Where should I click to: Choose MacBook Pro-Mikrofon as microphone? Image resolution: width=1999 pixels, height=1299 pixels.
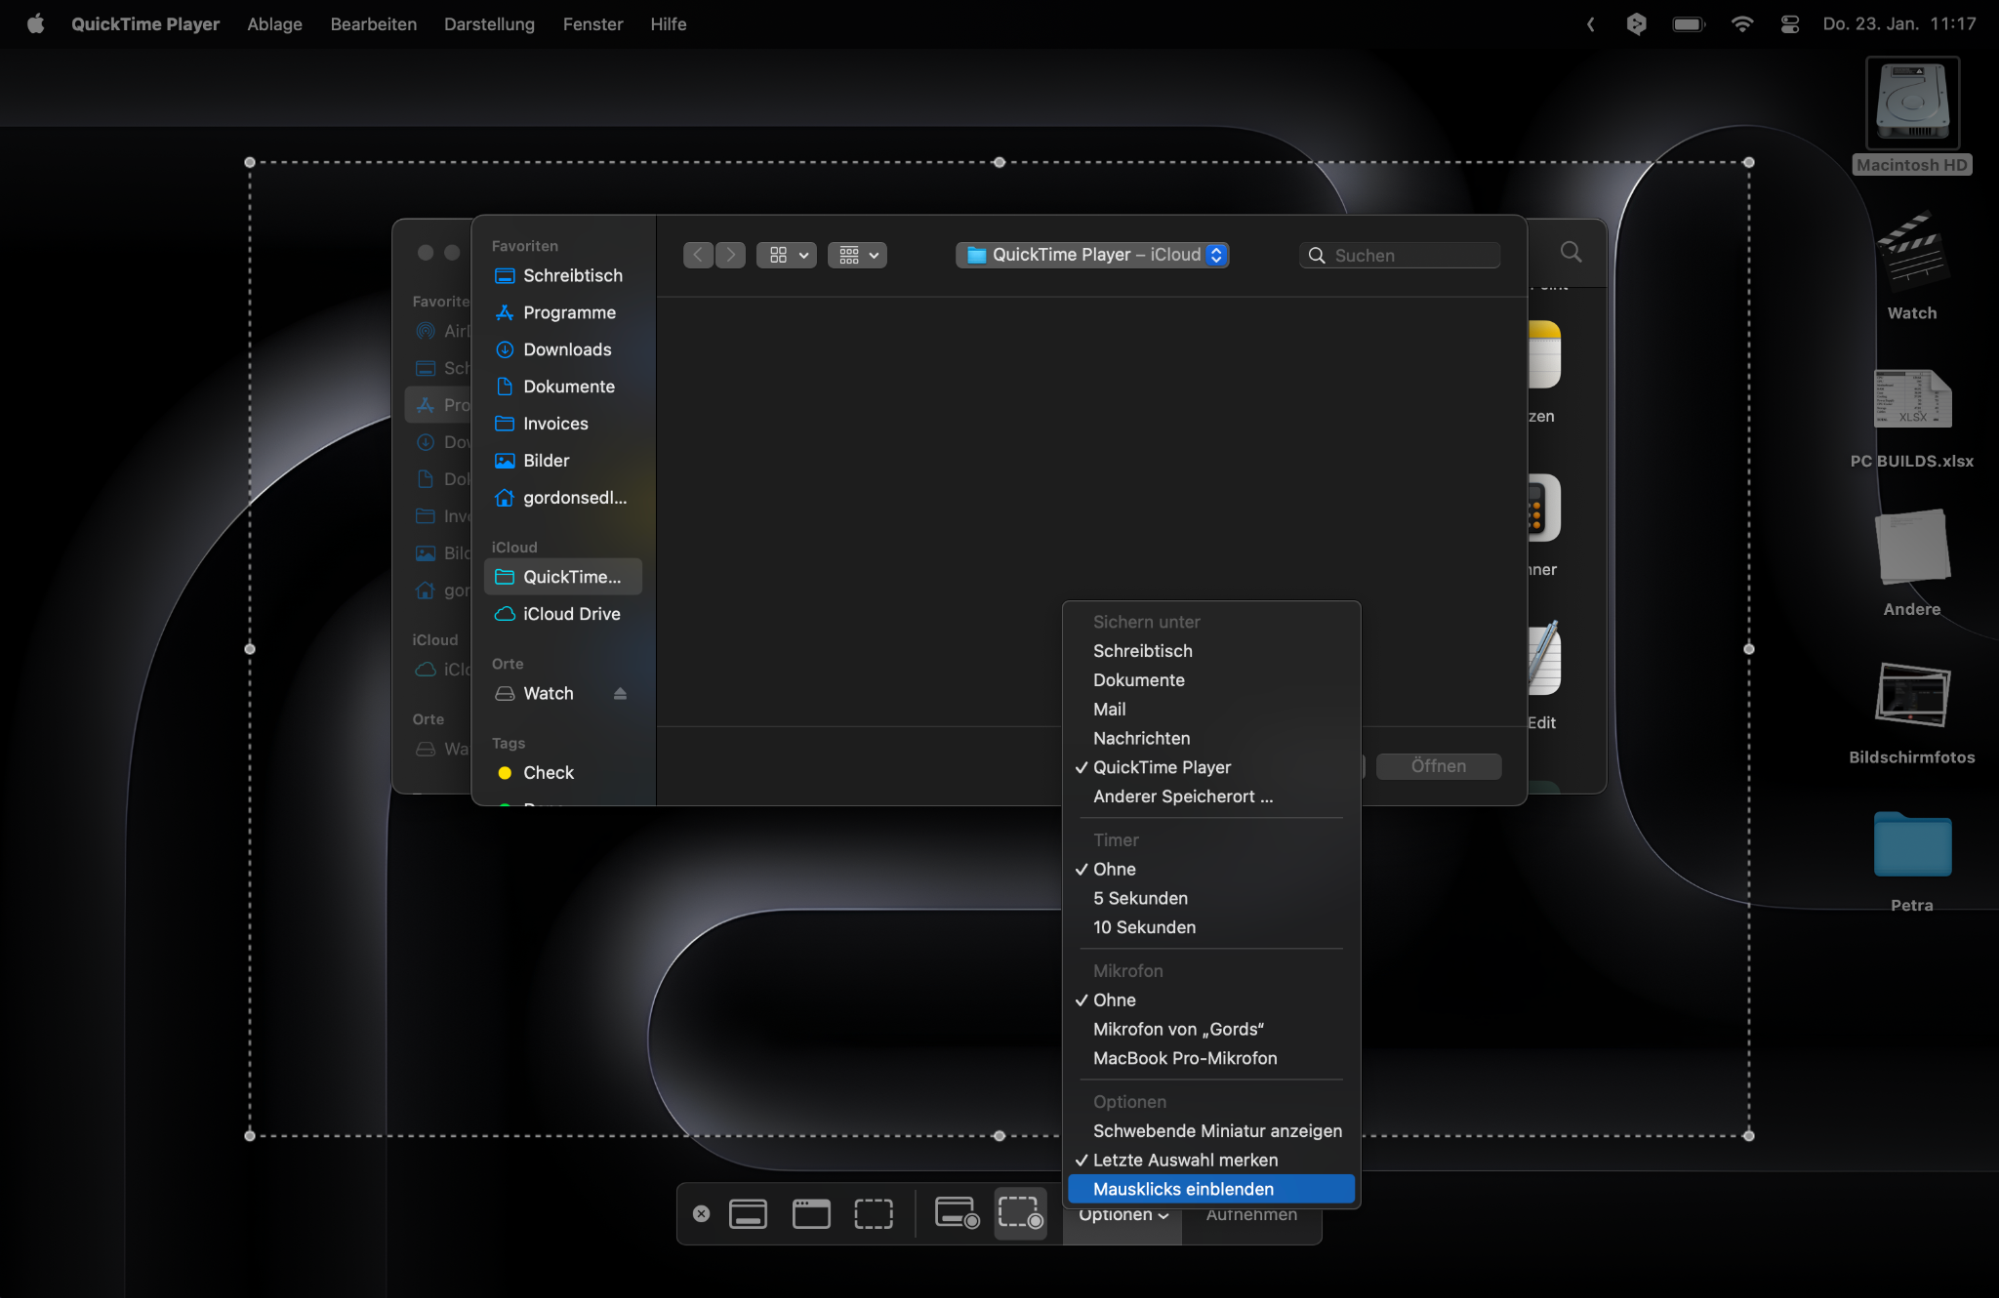[x=1211, y=1058]
